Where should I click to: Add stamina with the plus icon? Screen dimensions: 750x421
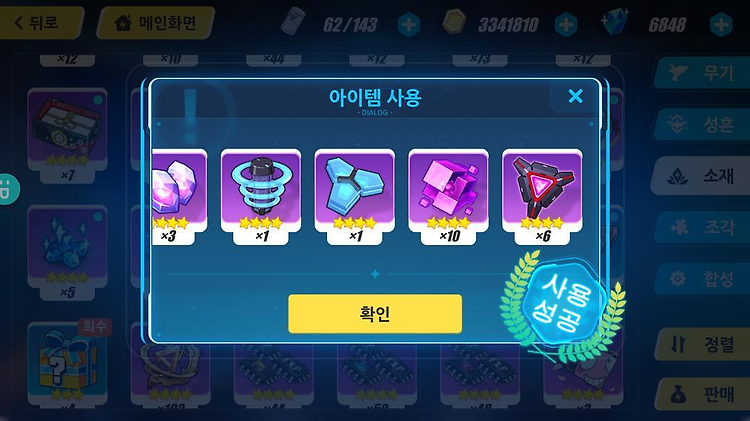coord(409,24)
